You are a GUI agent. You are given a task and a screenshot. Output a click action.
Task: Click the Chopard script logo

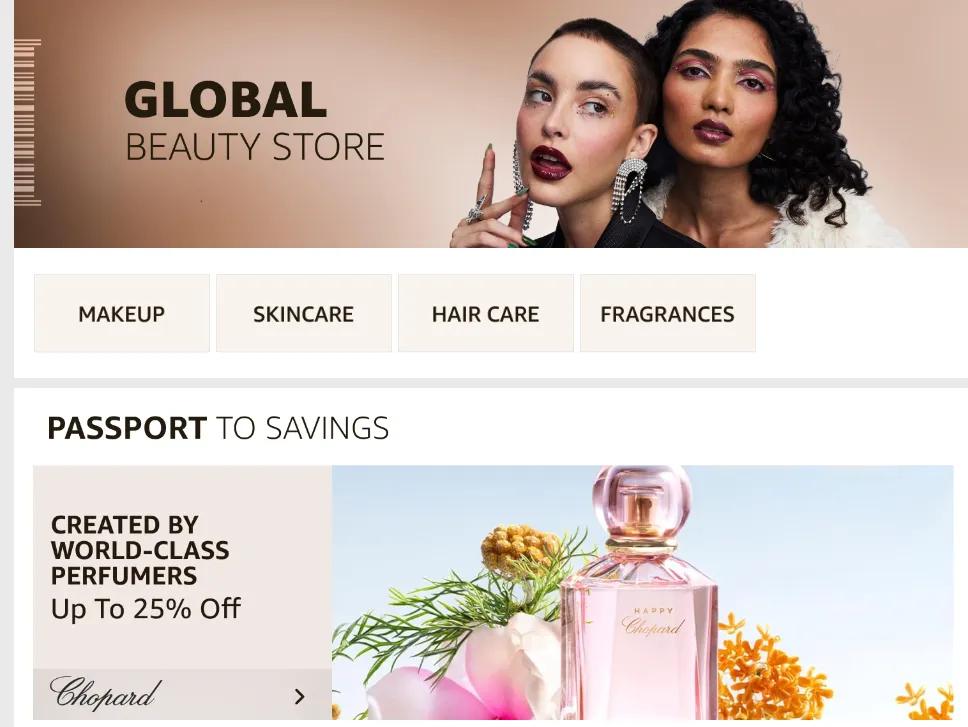106,694
